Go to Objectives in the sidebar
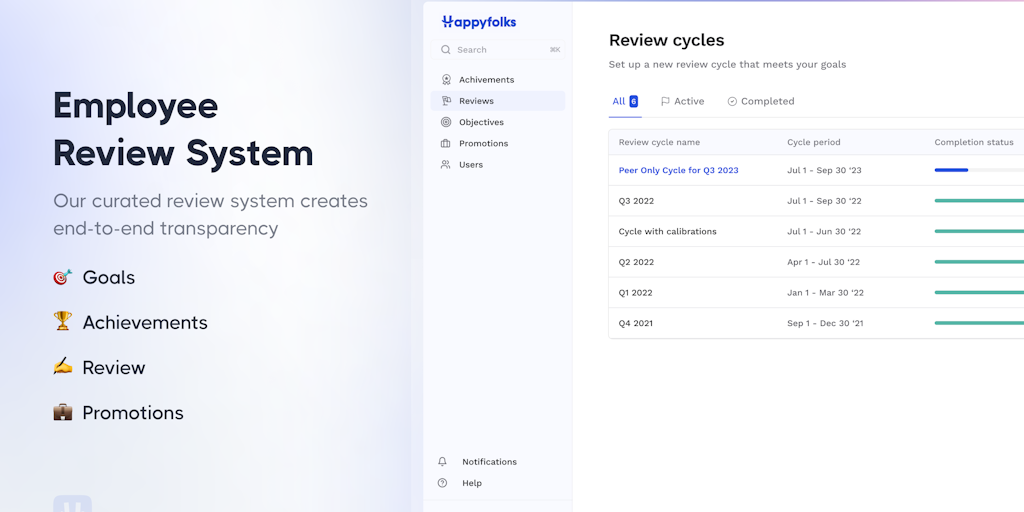The height and width of the screenshot is (512, 1024). 498,122
